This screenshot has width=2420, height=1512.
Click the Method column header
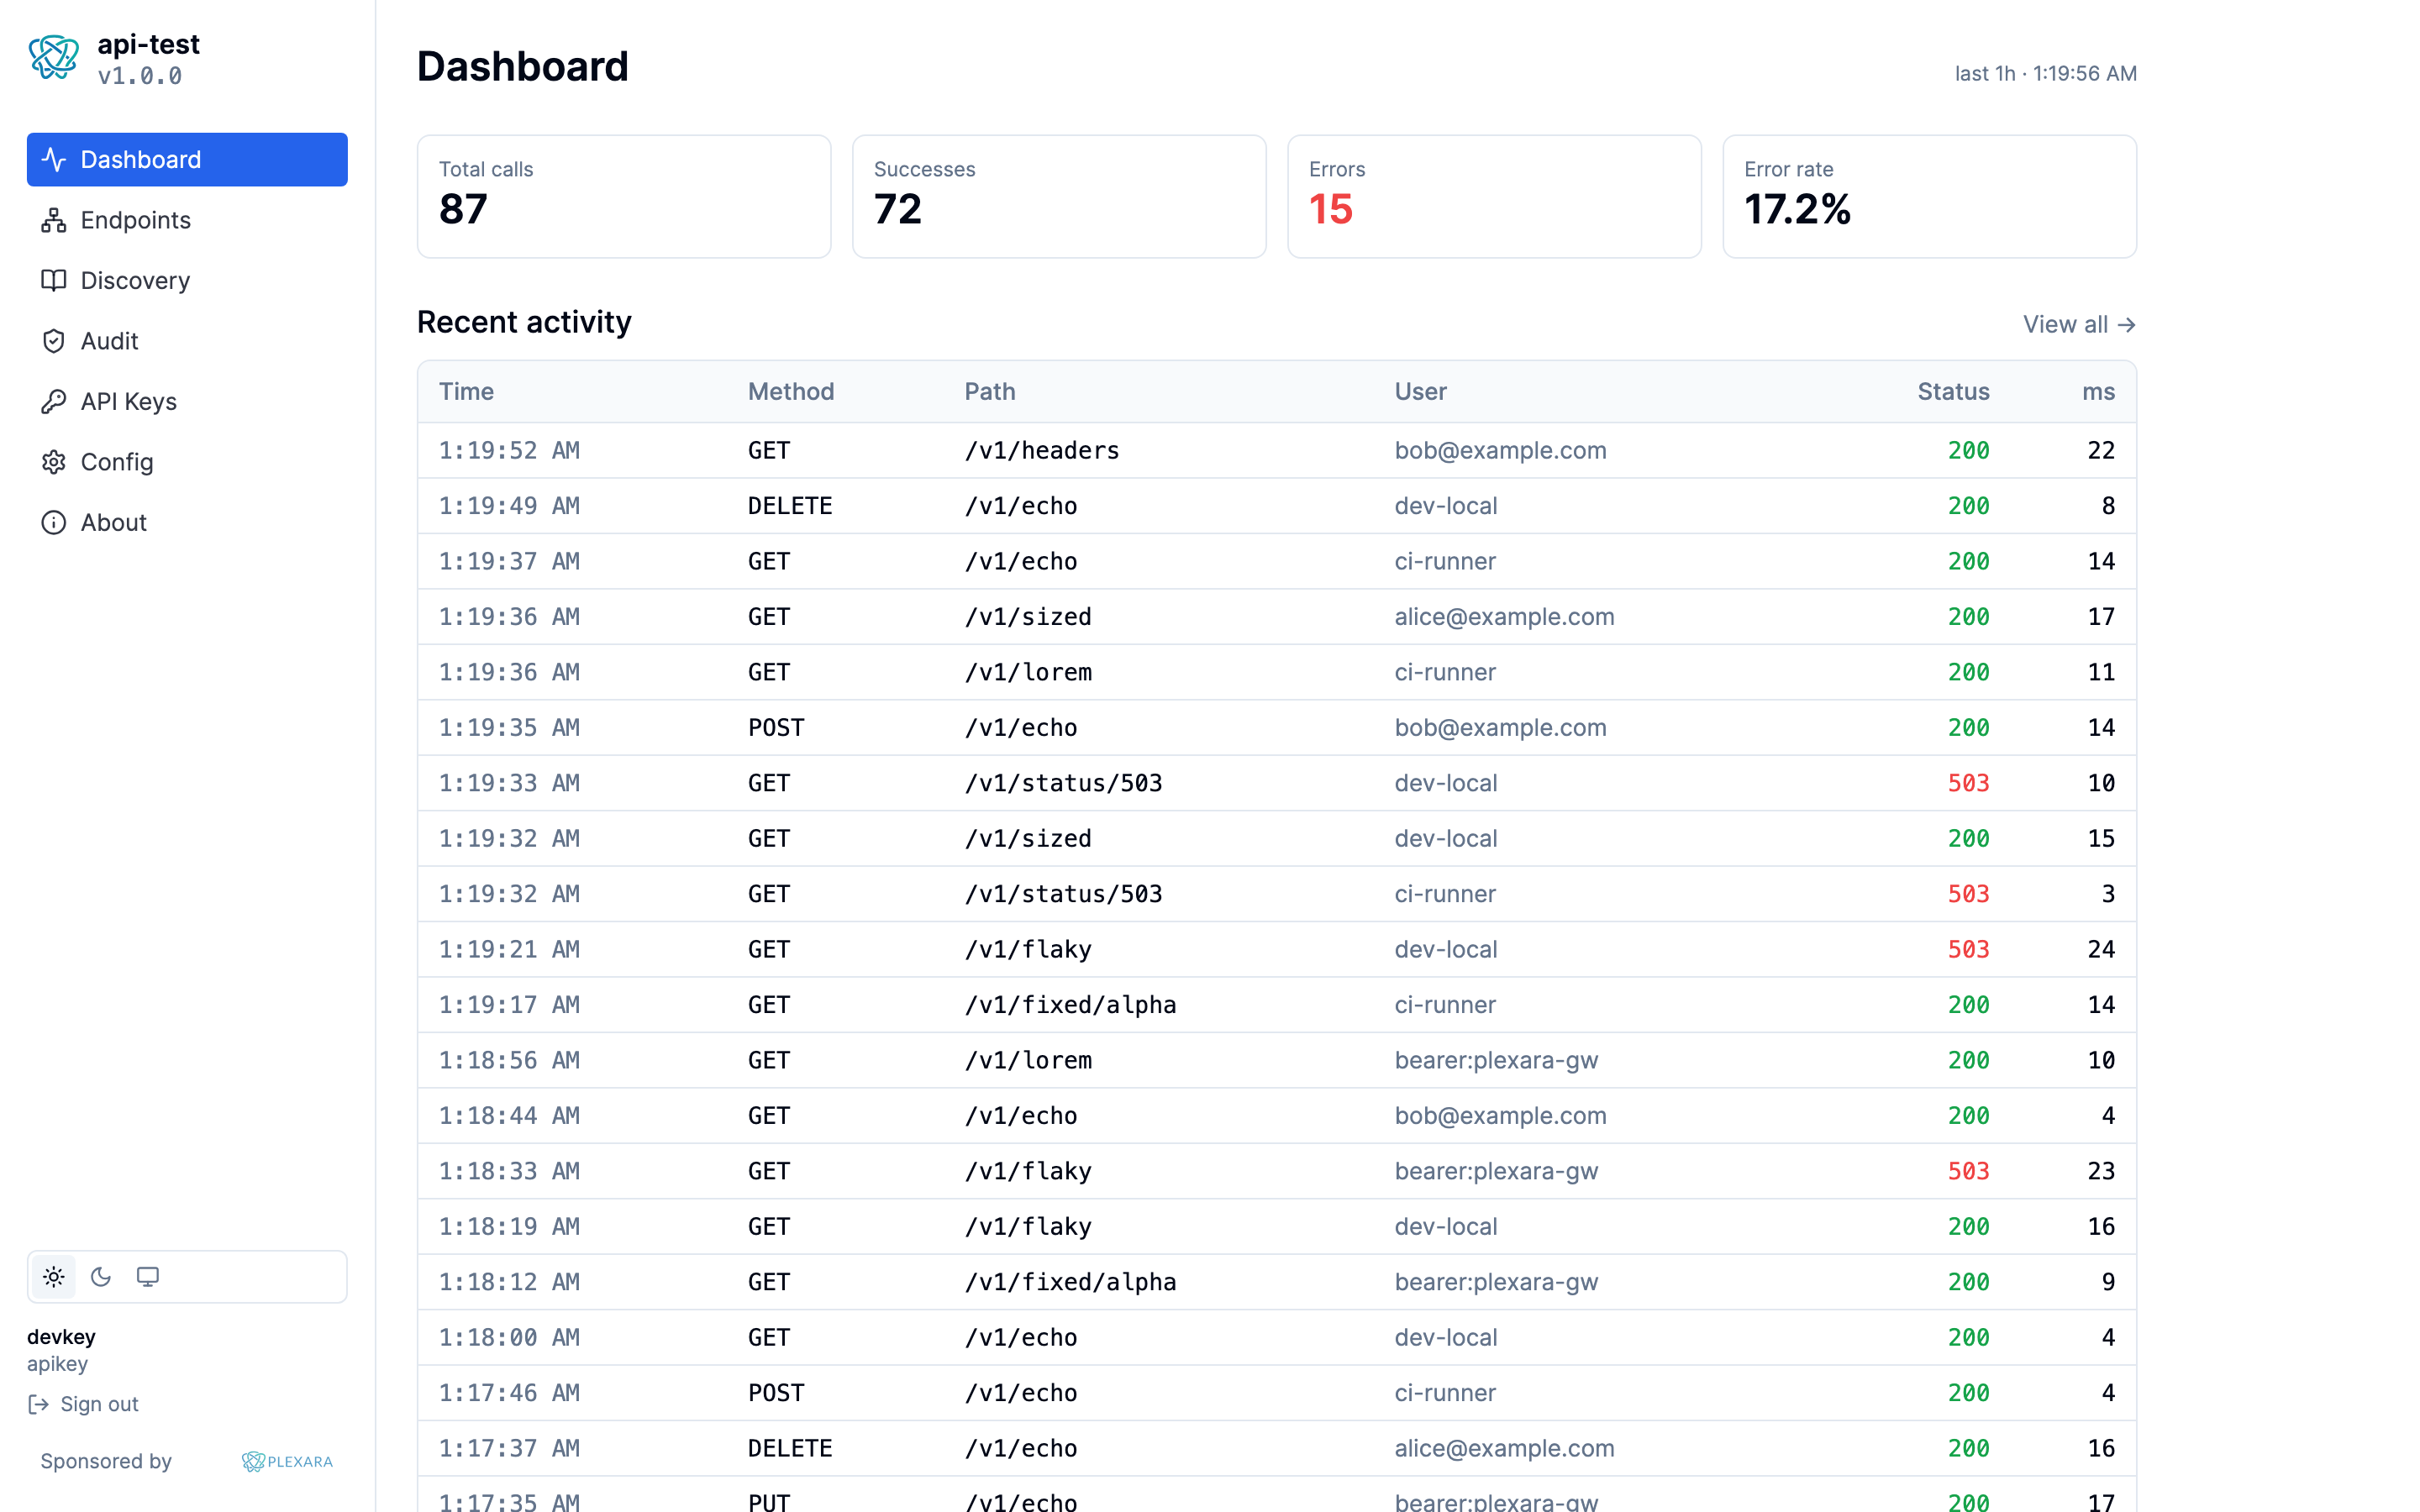point(791,391)
